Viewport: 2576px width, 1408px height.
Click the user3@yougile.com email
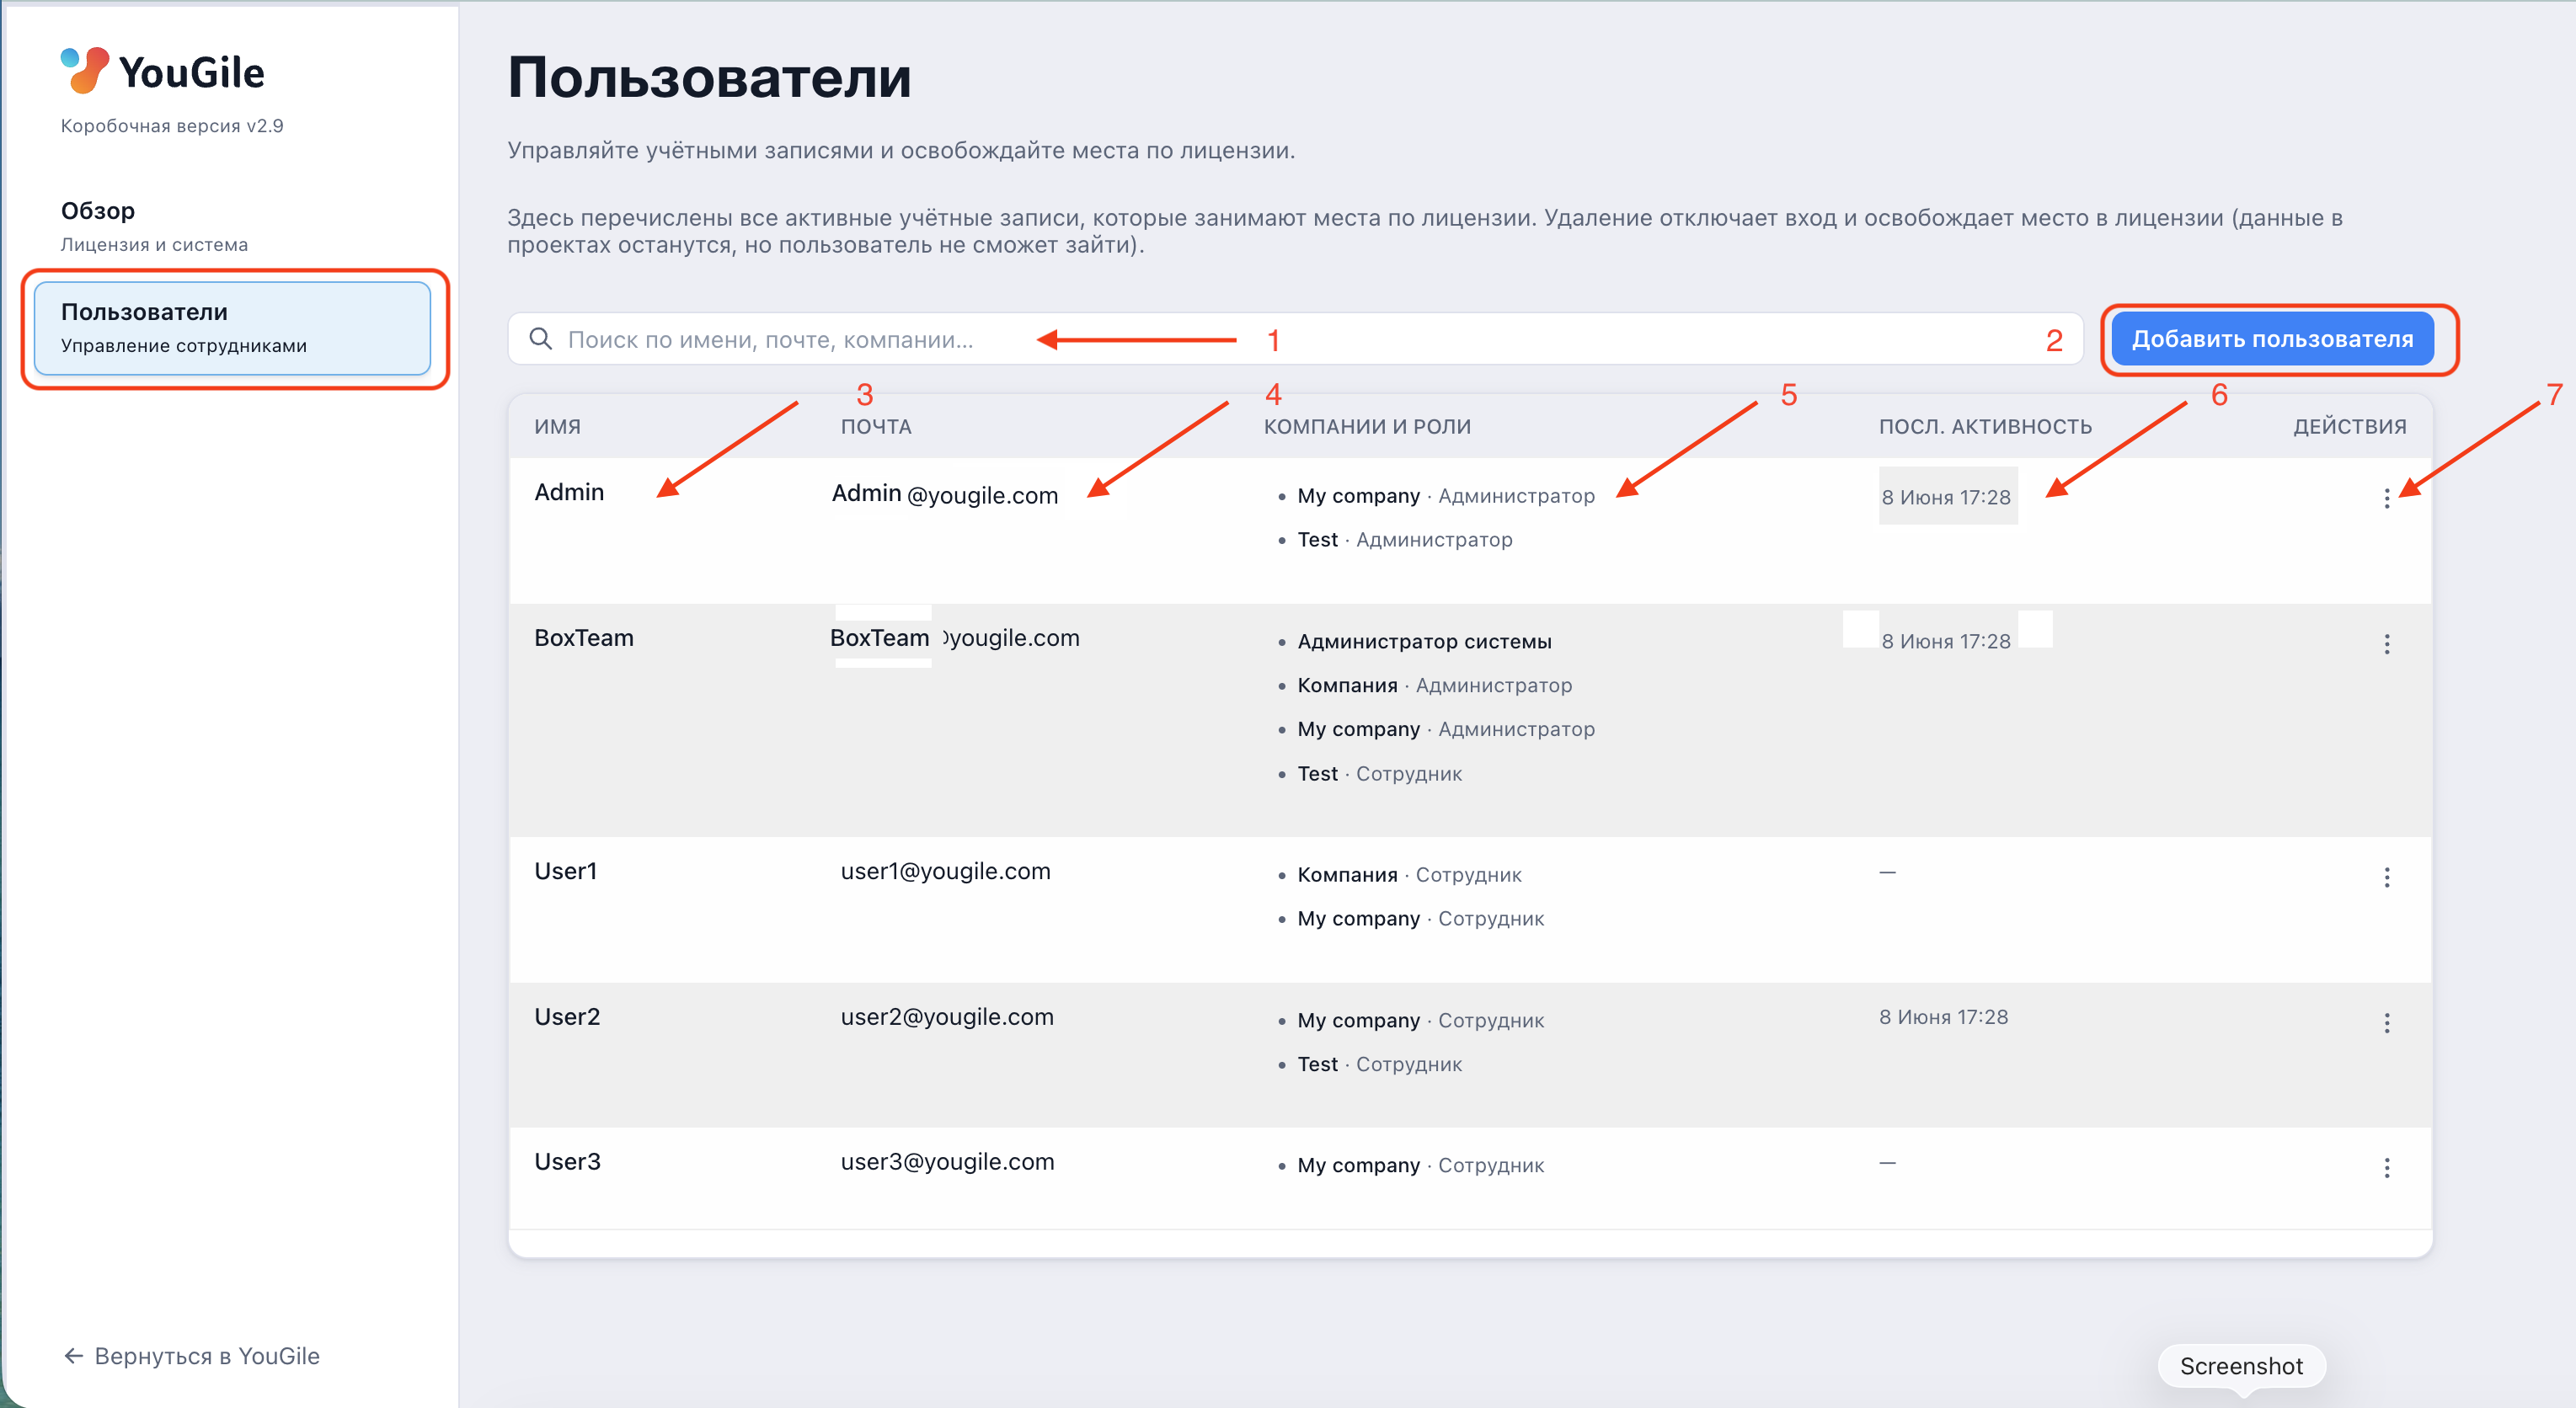(x=947, y=1162)
